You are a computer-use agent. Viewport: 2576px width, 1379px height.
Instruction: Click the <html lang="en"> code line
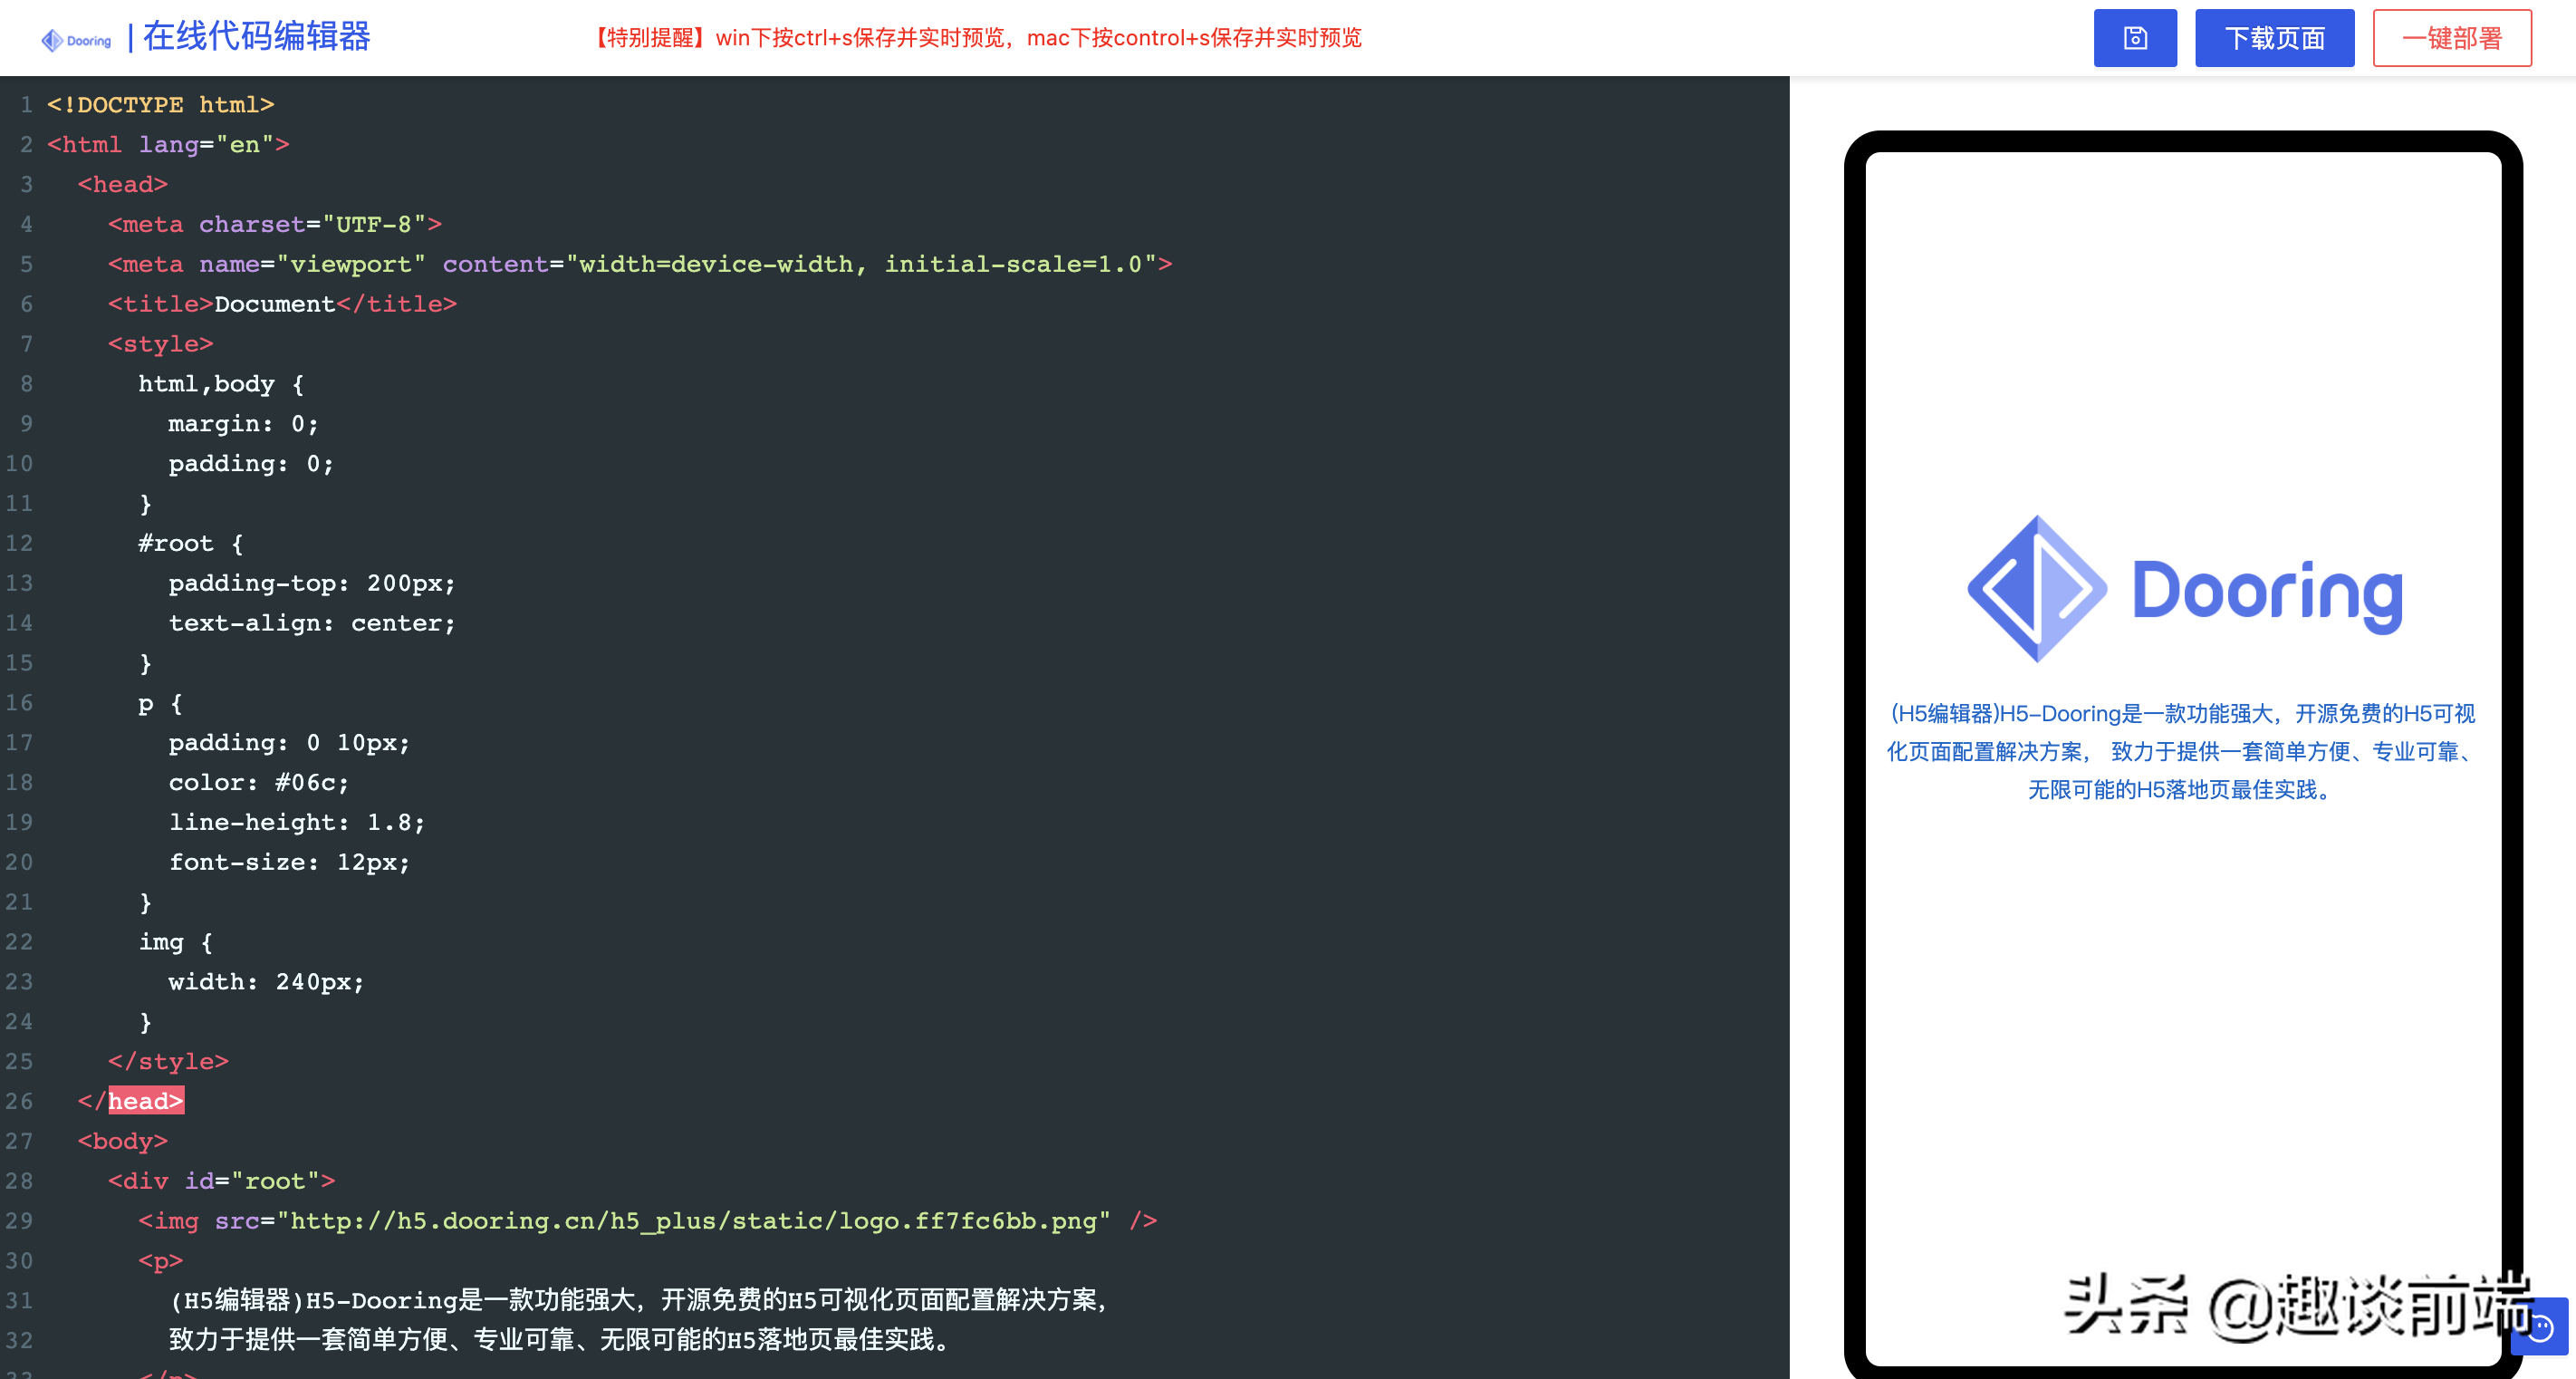click(168, 145)
